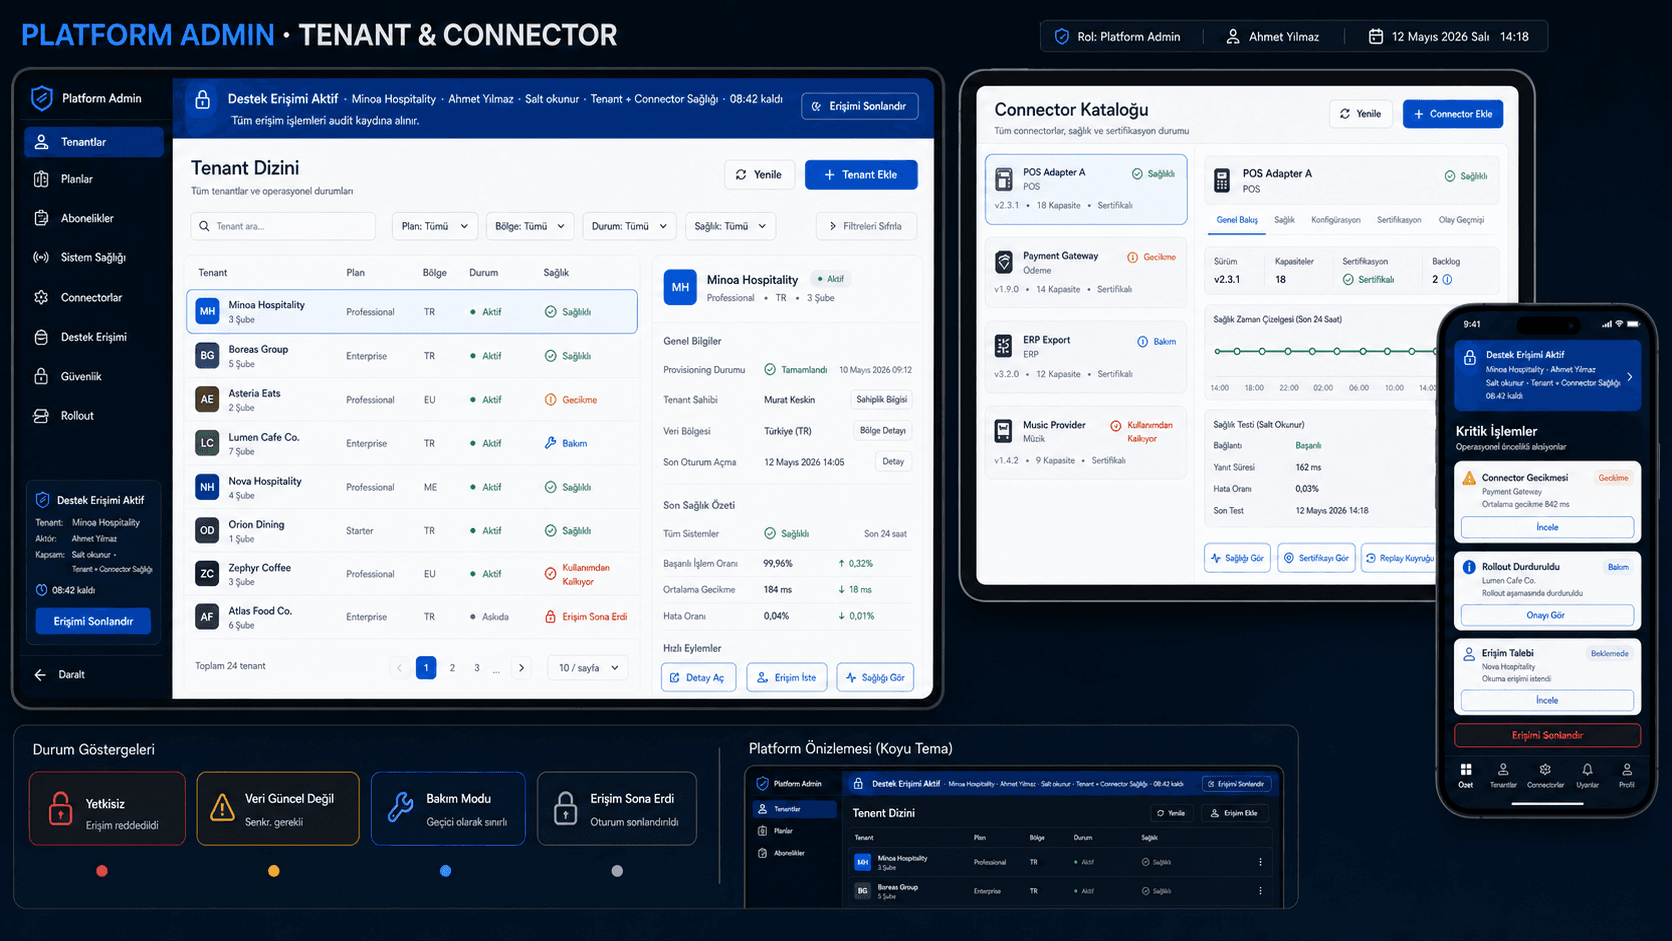Click POS Adapter A icon in connector list

click(1004, 179)
